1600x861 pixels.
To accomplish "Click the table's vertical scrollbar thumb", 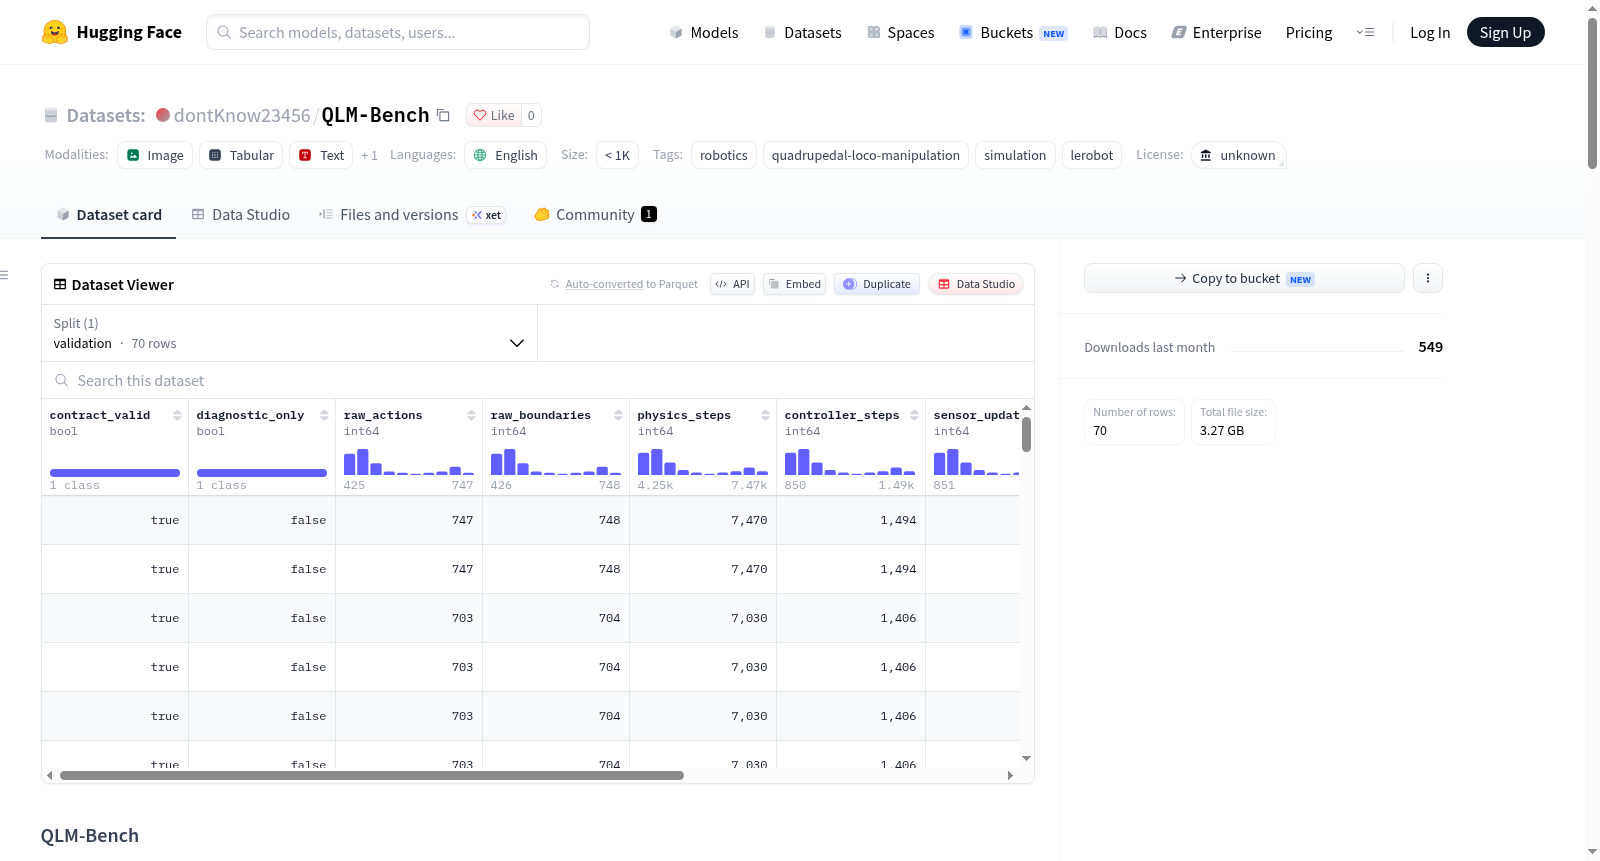I will click(x=1026, y=434).
